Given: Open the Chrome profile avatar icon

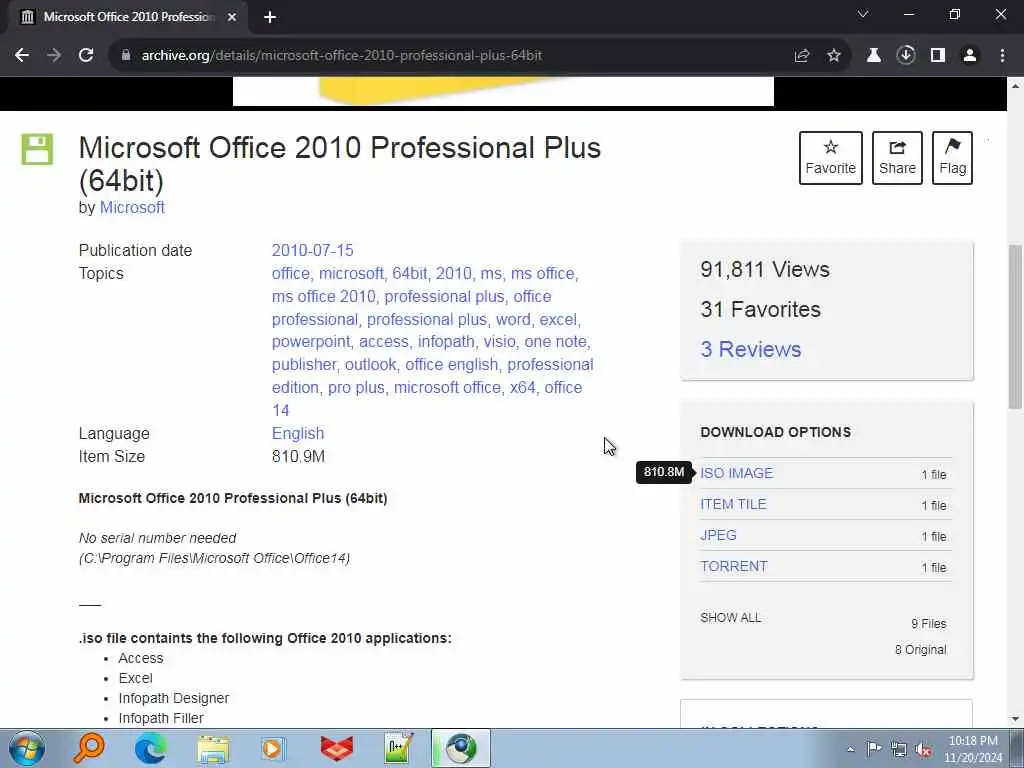Looking at the screenshot, I should pos(970,56).
